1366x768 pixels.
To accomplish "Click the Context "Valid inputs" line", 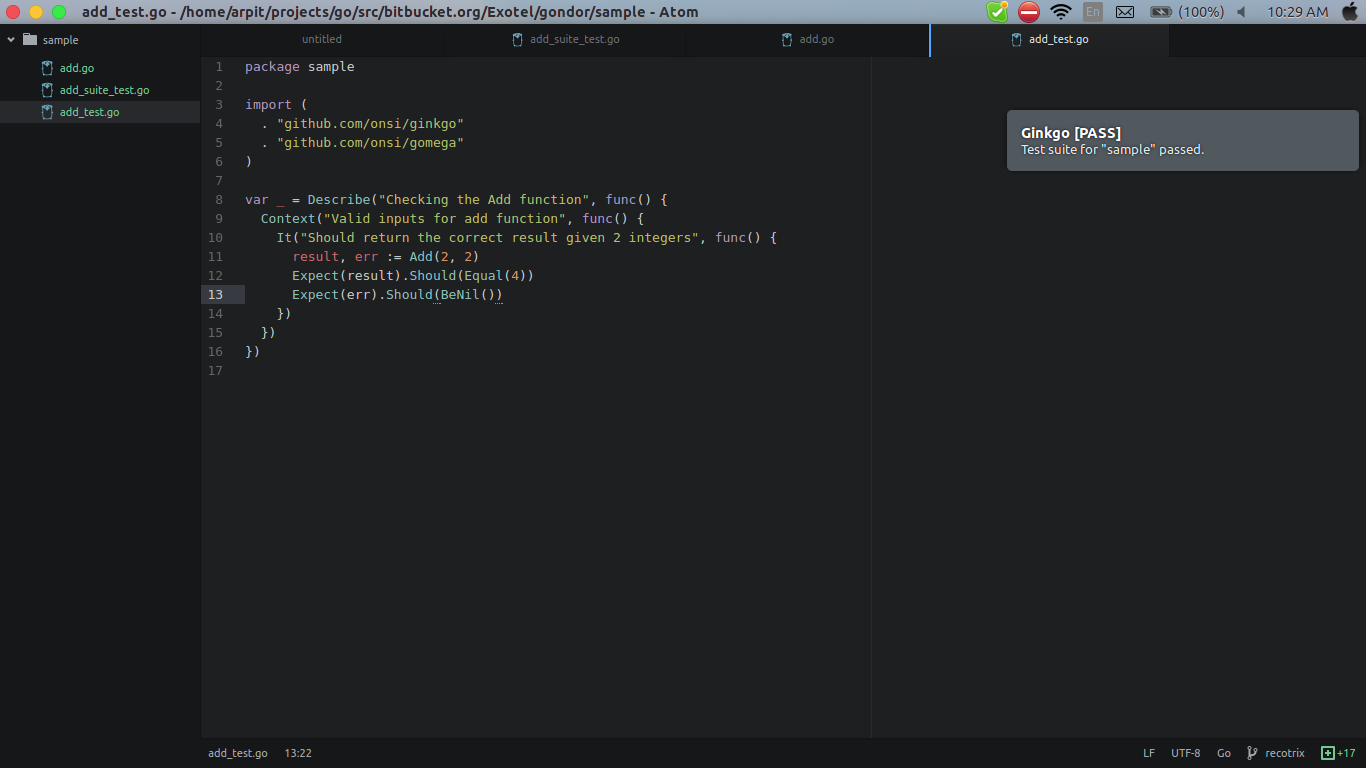I will 453,218.
